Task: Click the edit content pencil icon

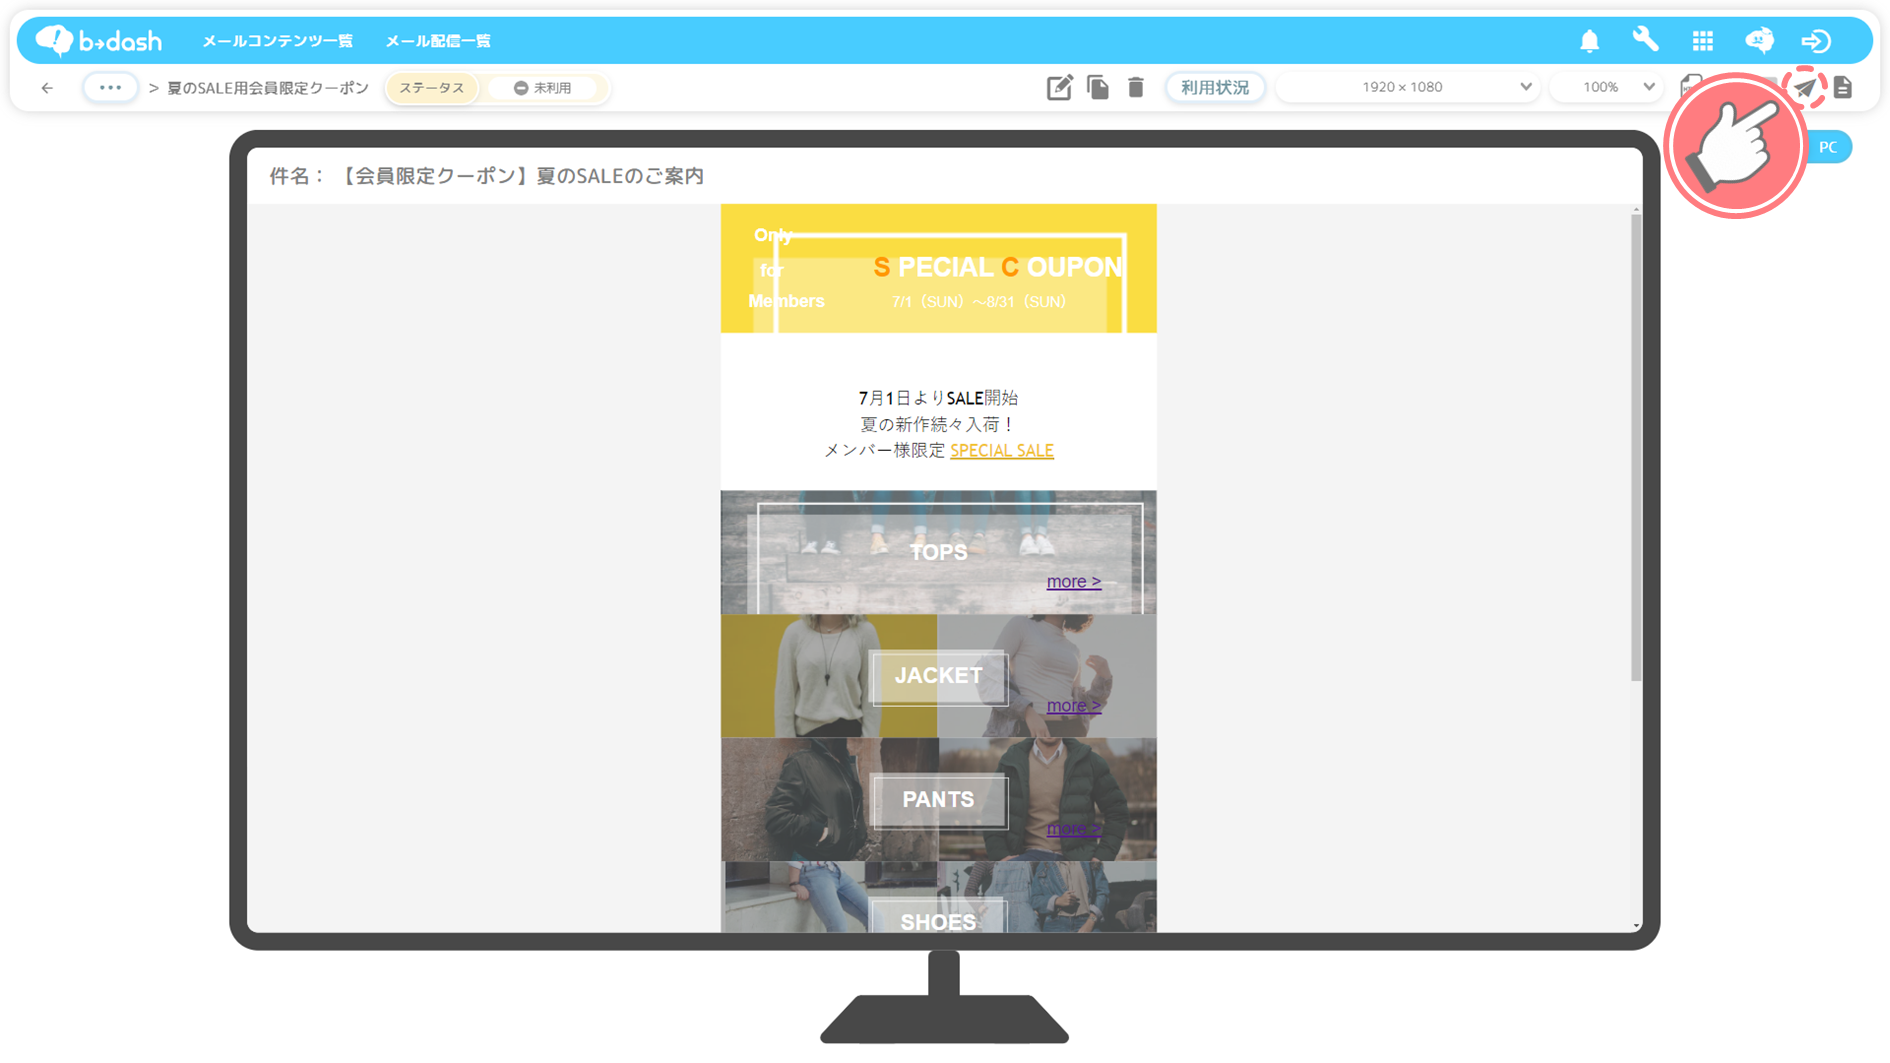Action: 1059,88
